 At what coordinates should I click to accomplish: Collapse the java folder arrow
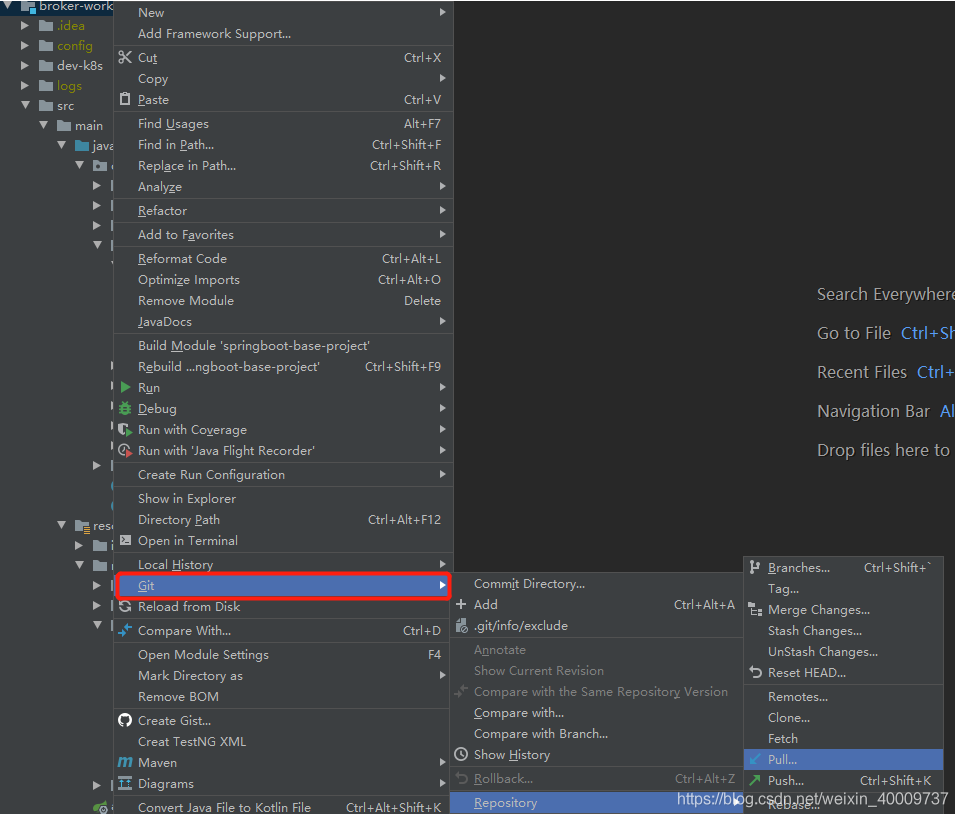point(62,145)
